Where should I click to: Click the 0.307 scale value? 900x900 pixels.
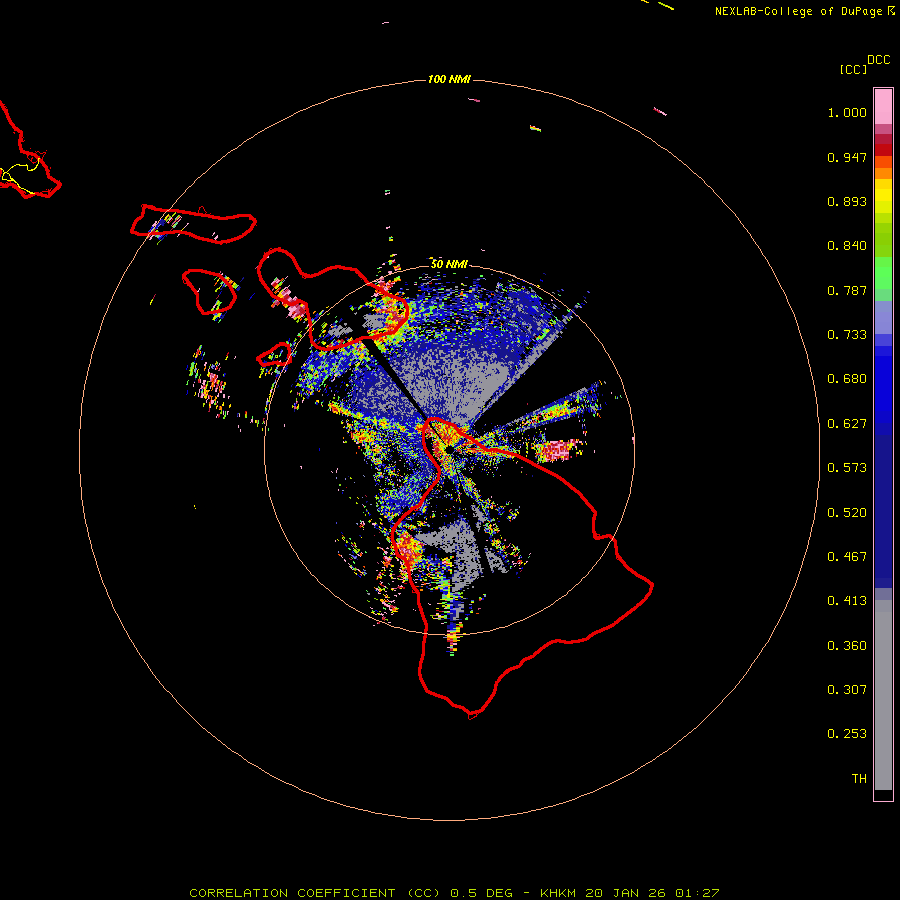[x=847, y=690]
